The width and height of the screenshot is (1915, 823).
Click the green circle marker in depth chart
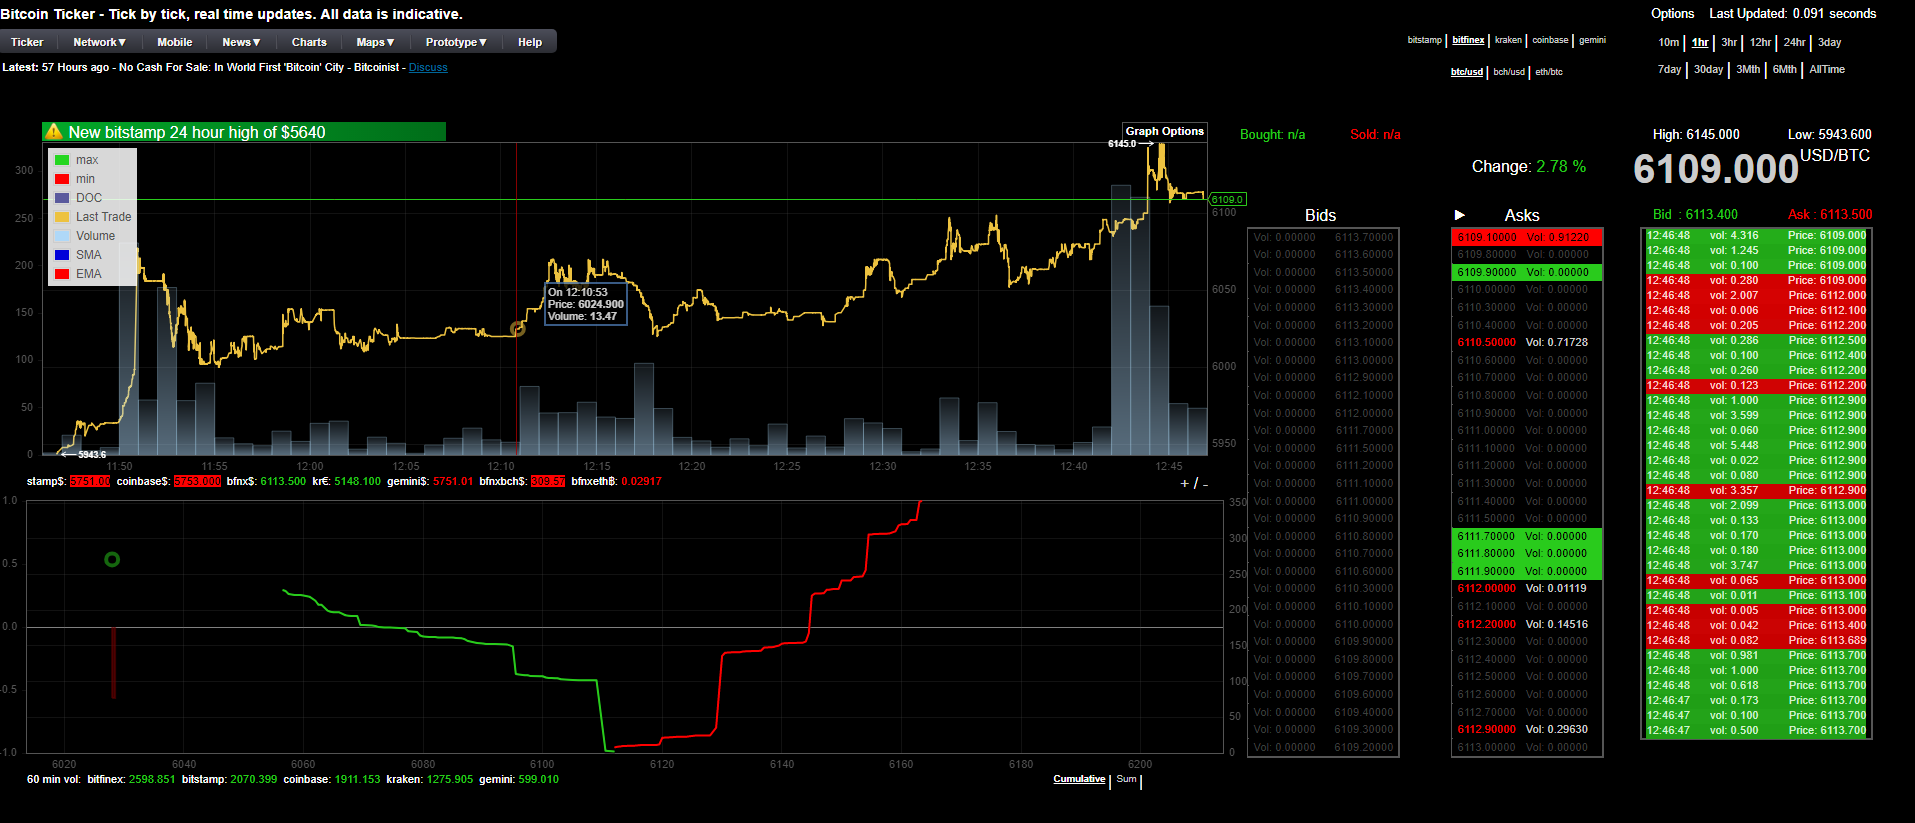click(112, 560)
